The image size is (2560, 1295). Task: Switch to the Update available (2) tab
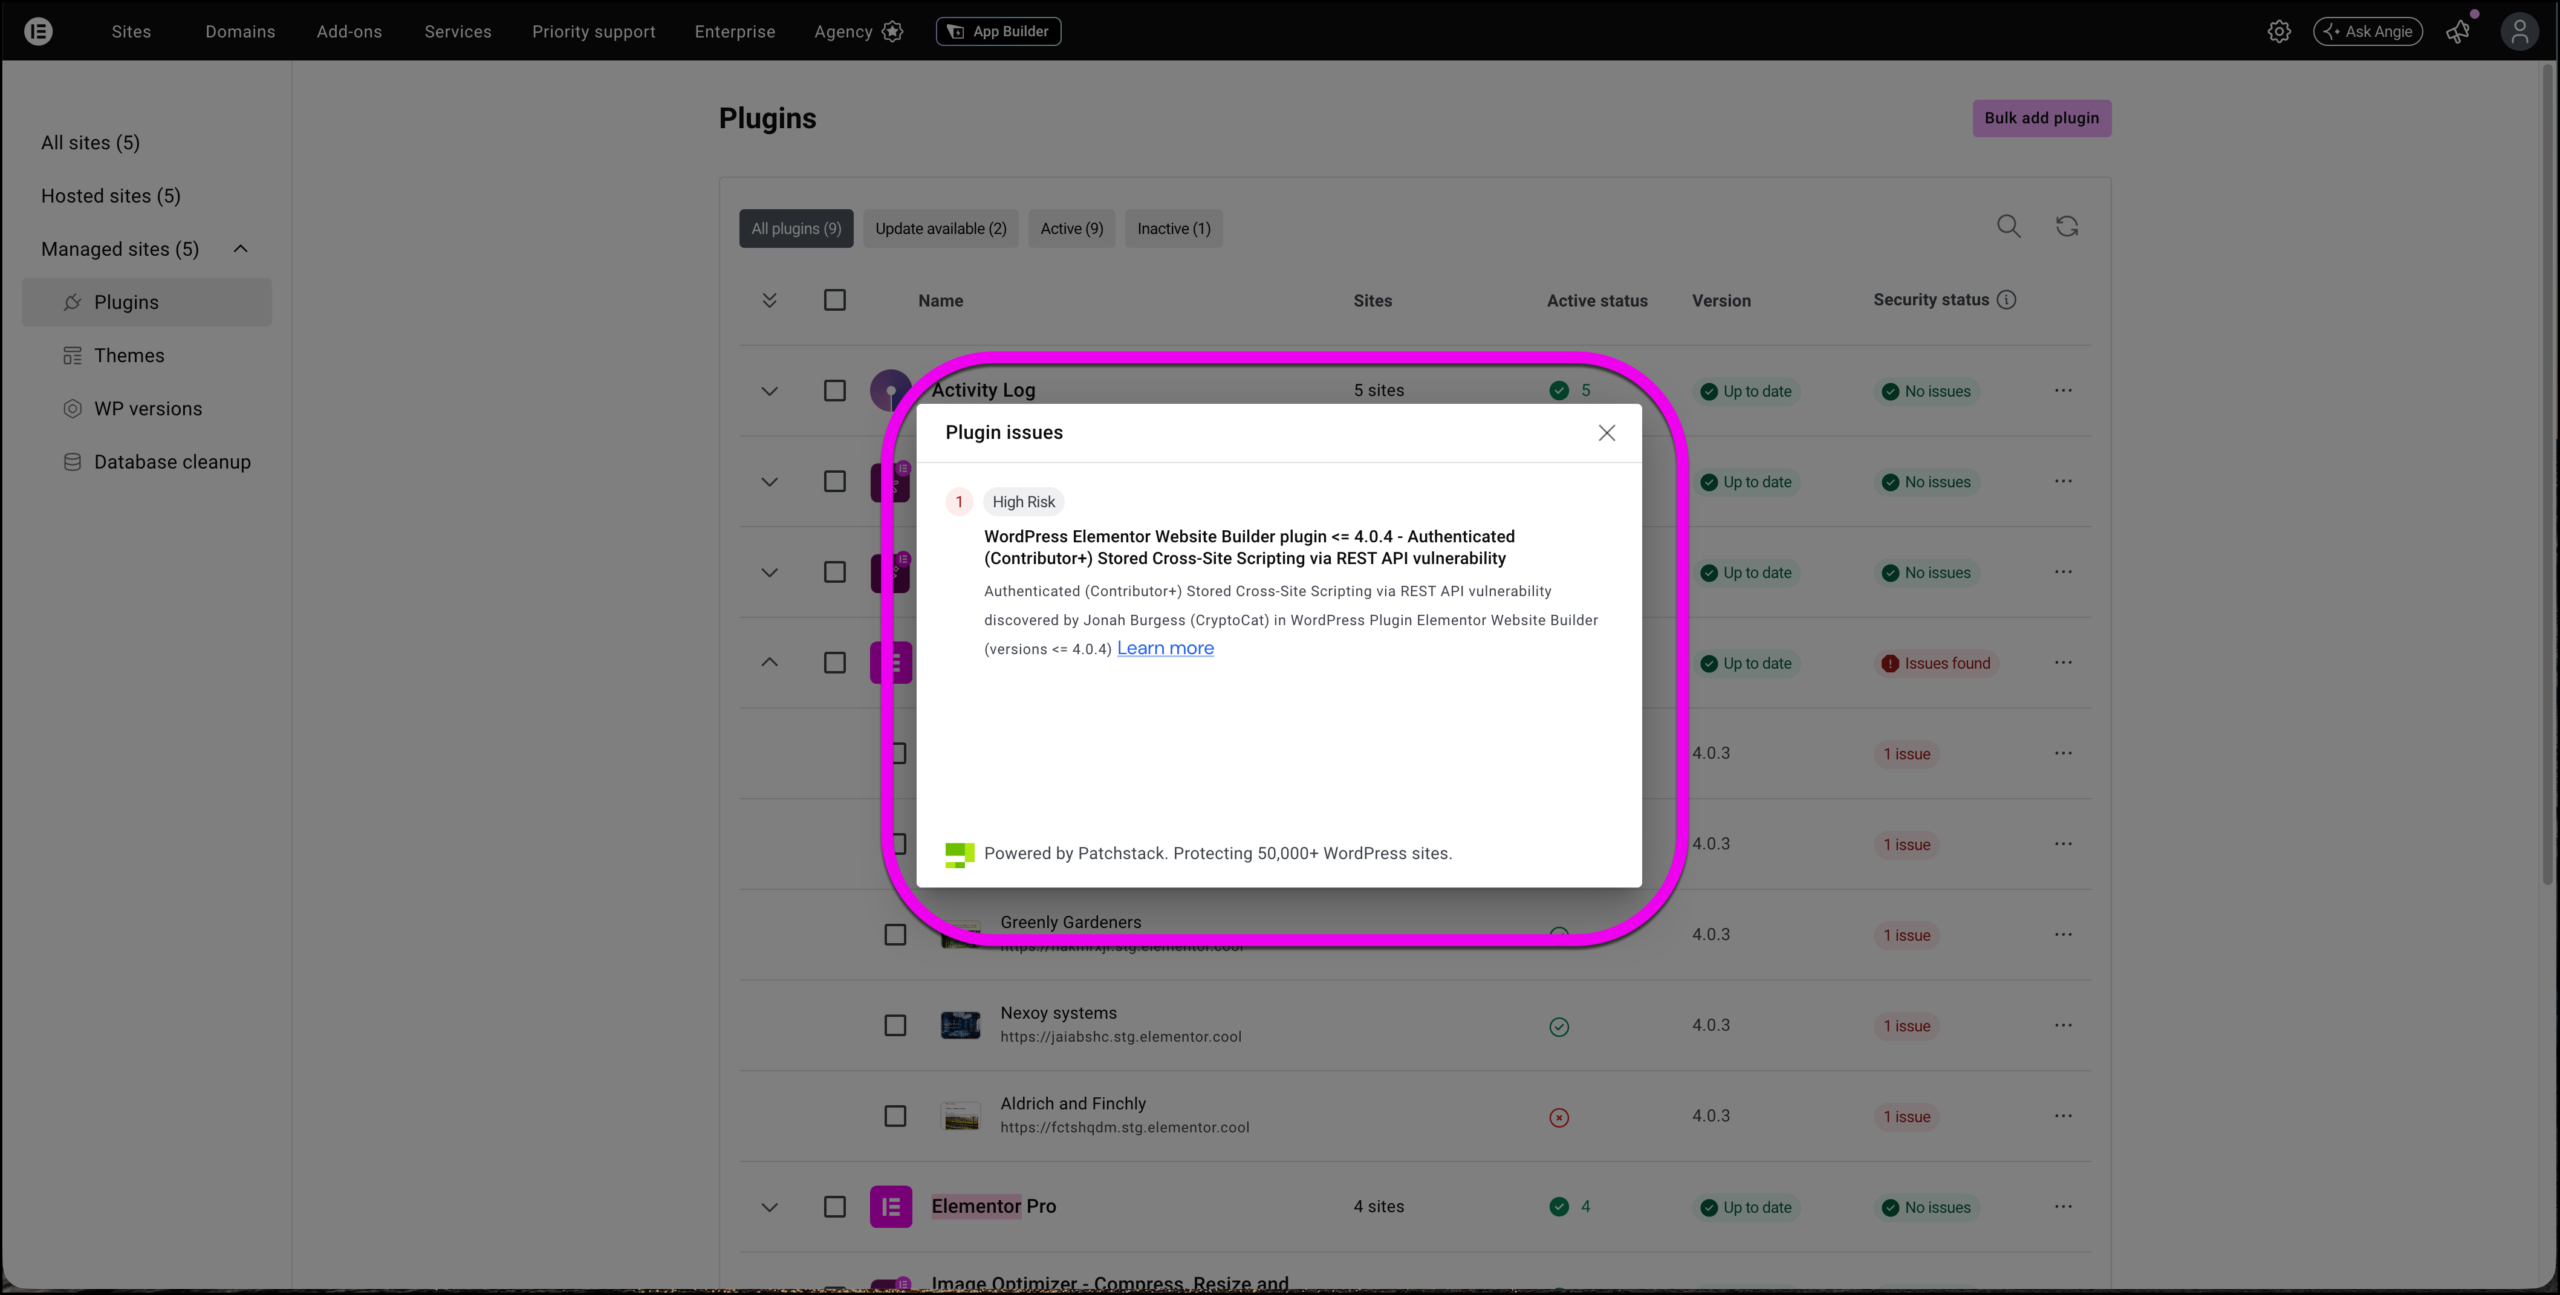pyautogui.click(x=941, y=229)
